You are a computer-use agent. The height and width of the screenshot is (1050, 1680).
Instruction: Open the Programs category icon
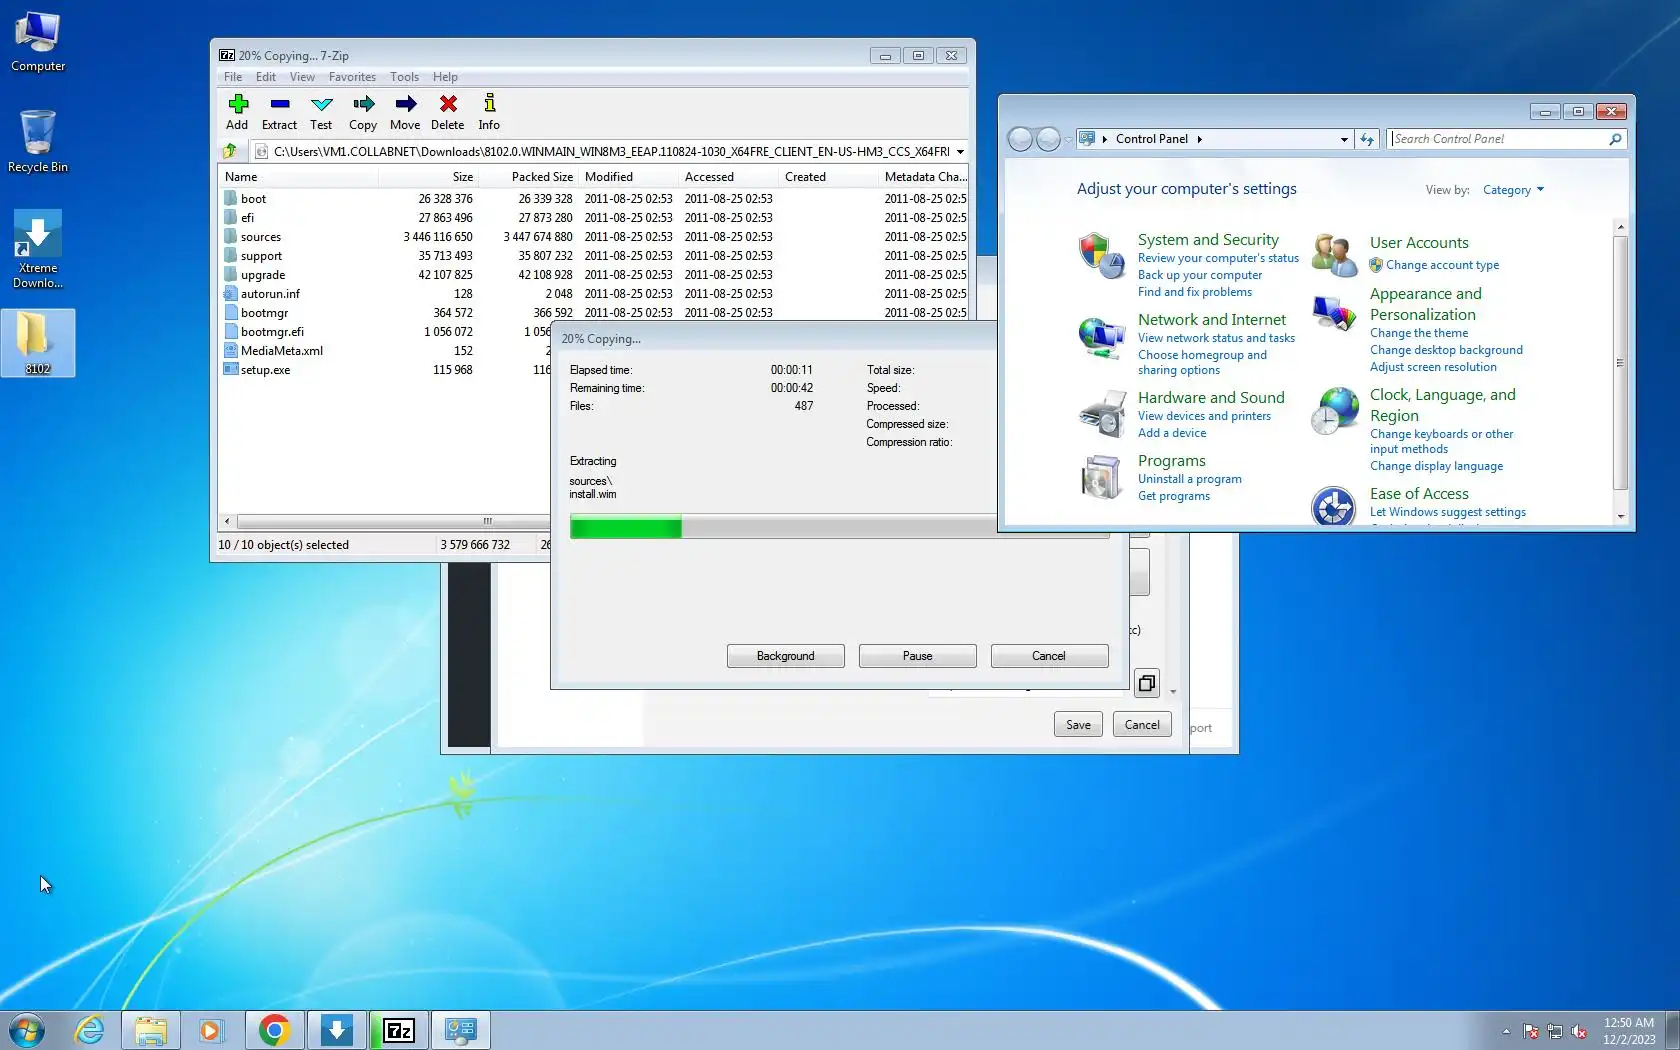click(1101, 477)
